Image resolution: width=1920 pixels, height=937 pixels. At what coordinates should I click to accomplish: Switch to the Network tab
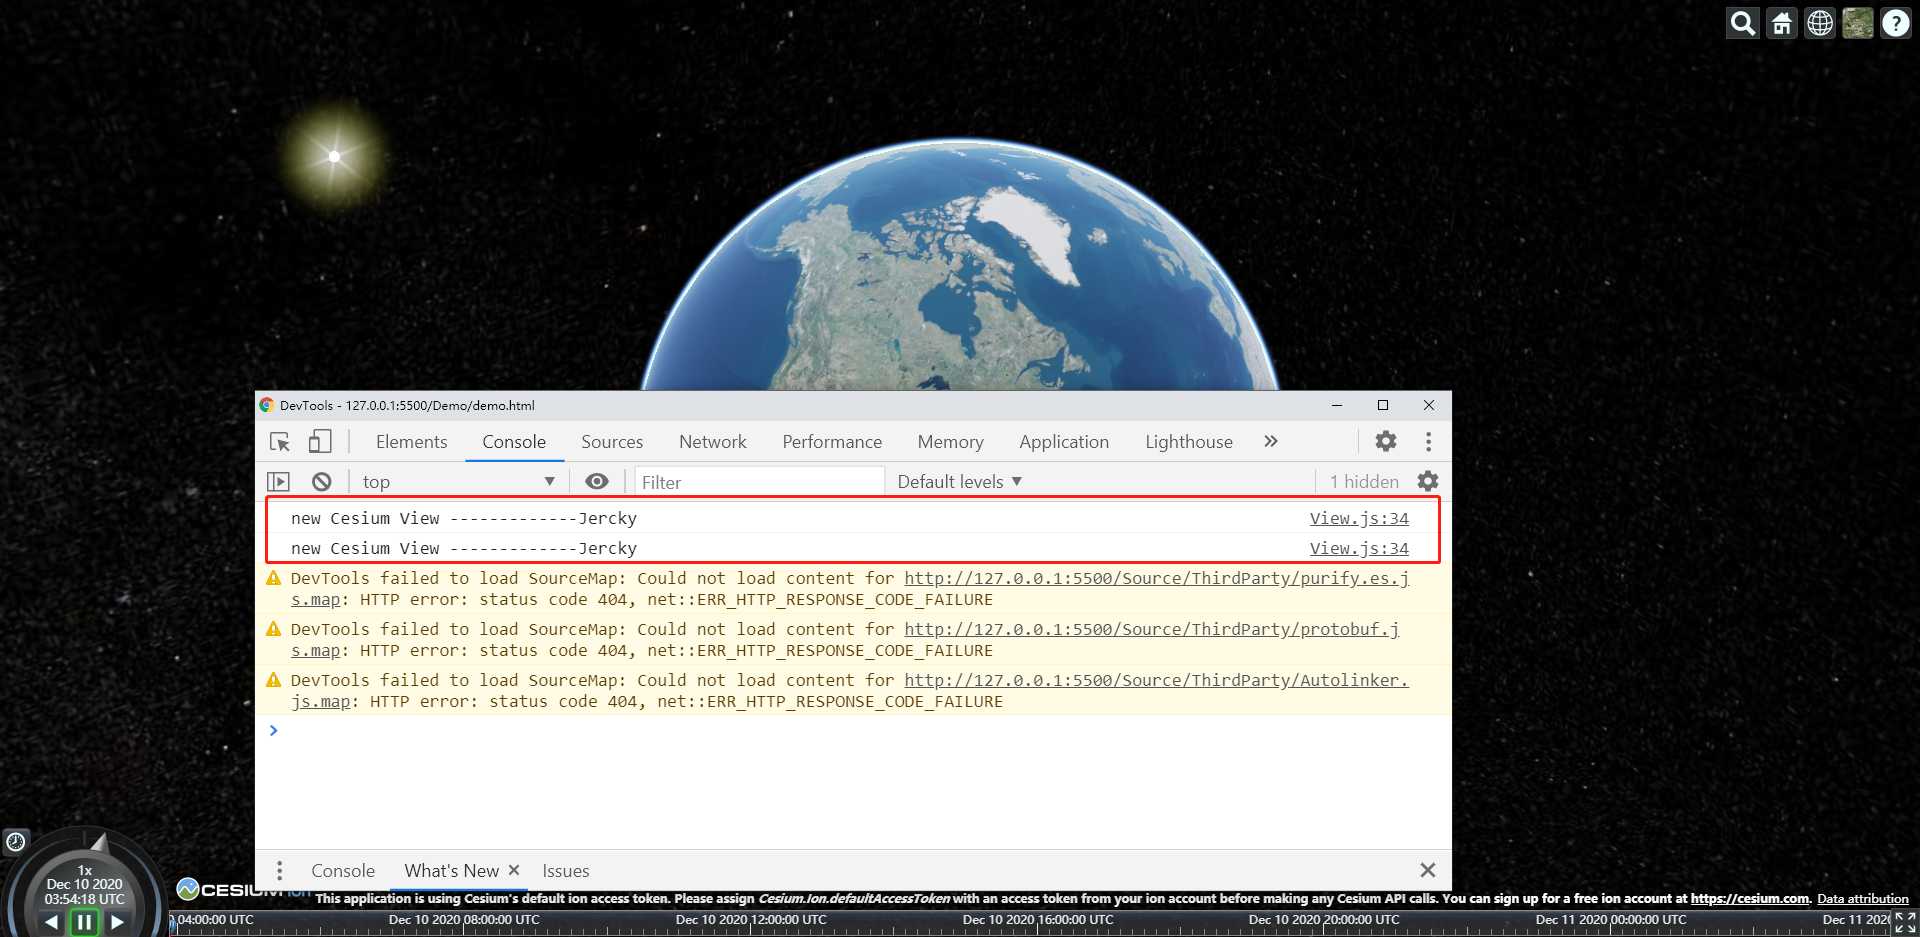(x=712, y=442)
